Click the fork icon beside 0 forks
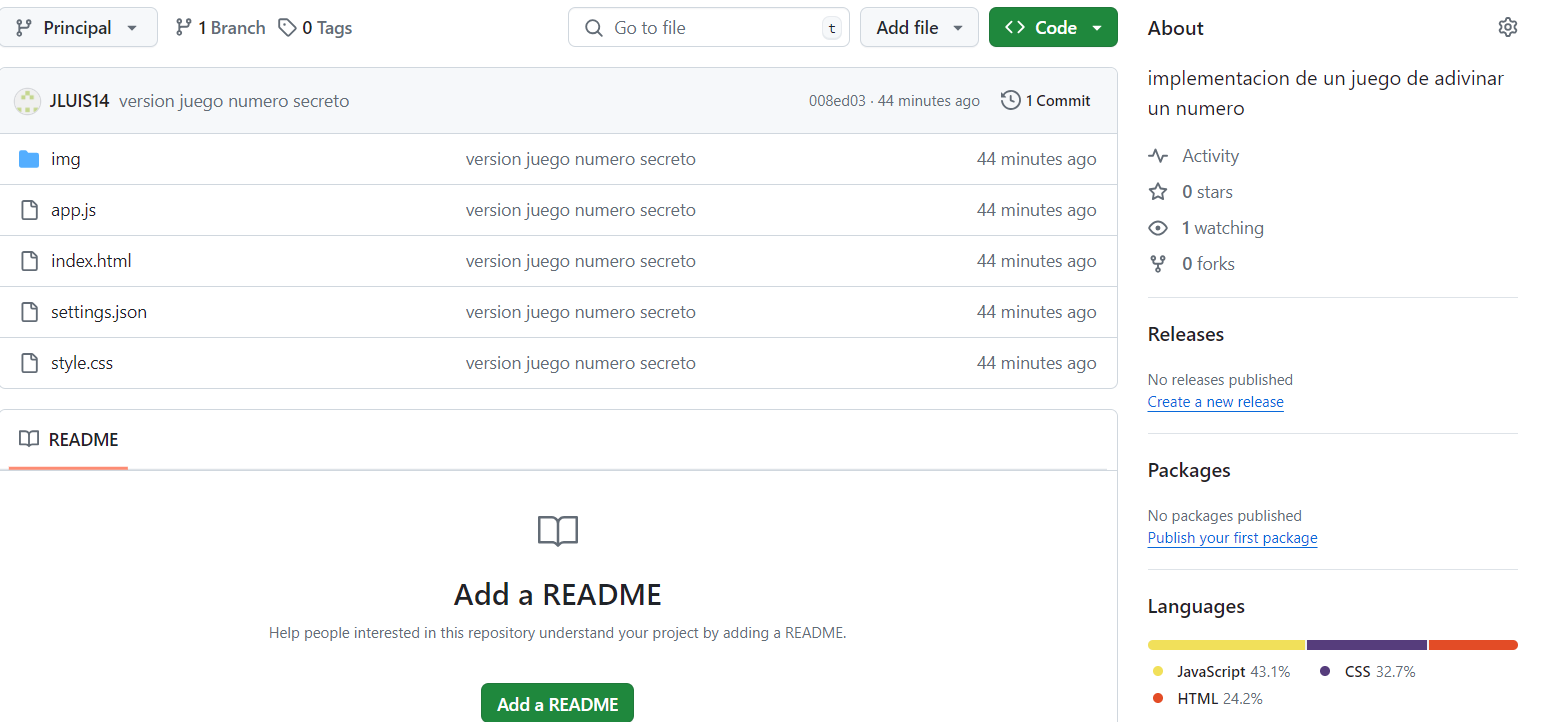 click(1158, 264)
